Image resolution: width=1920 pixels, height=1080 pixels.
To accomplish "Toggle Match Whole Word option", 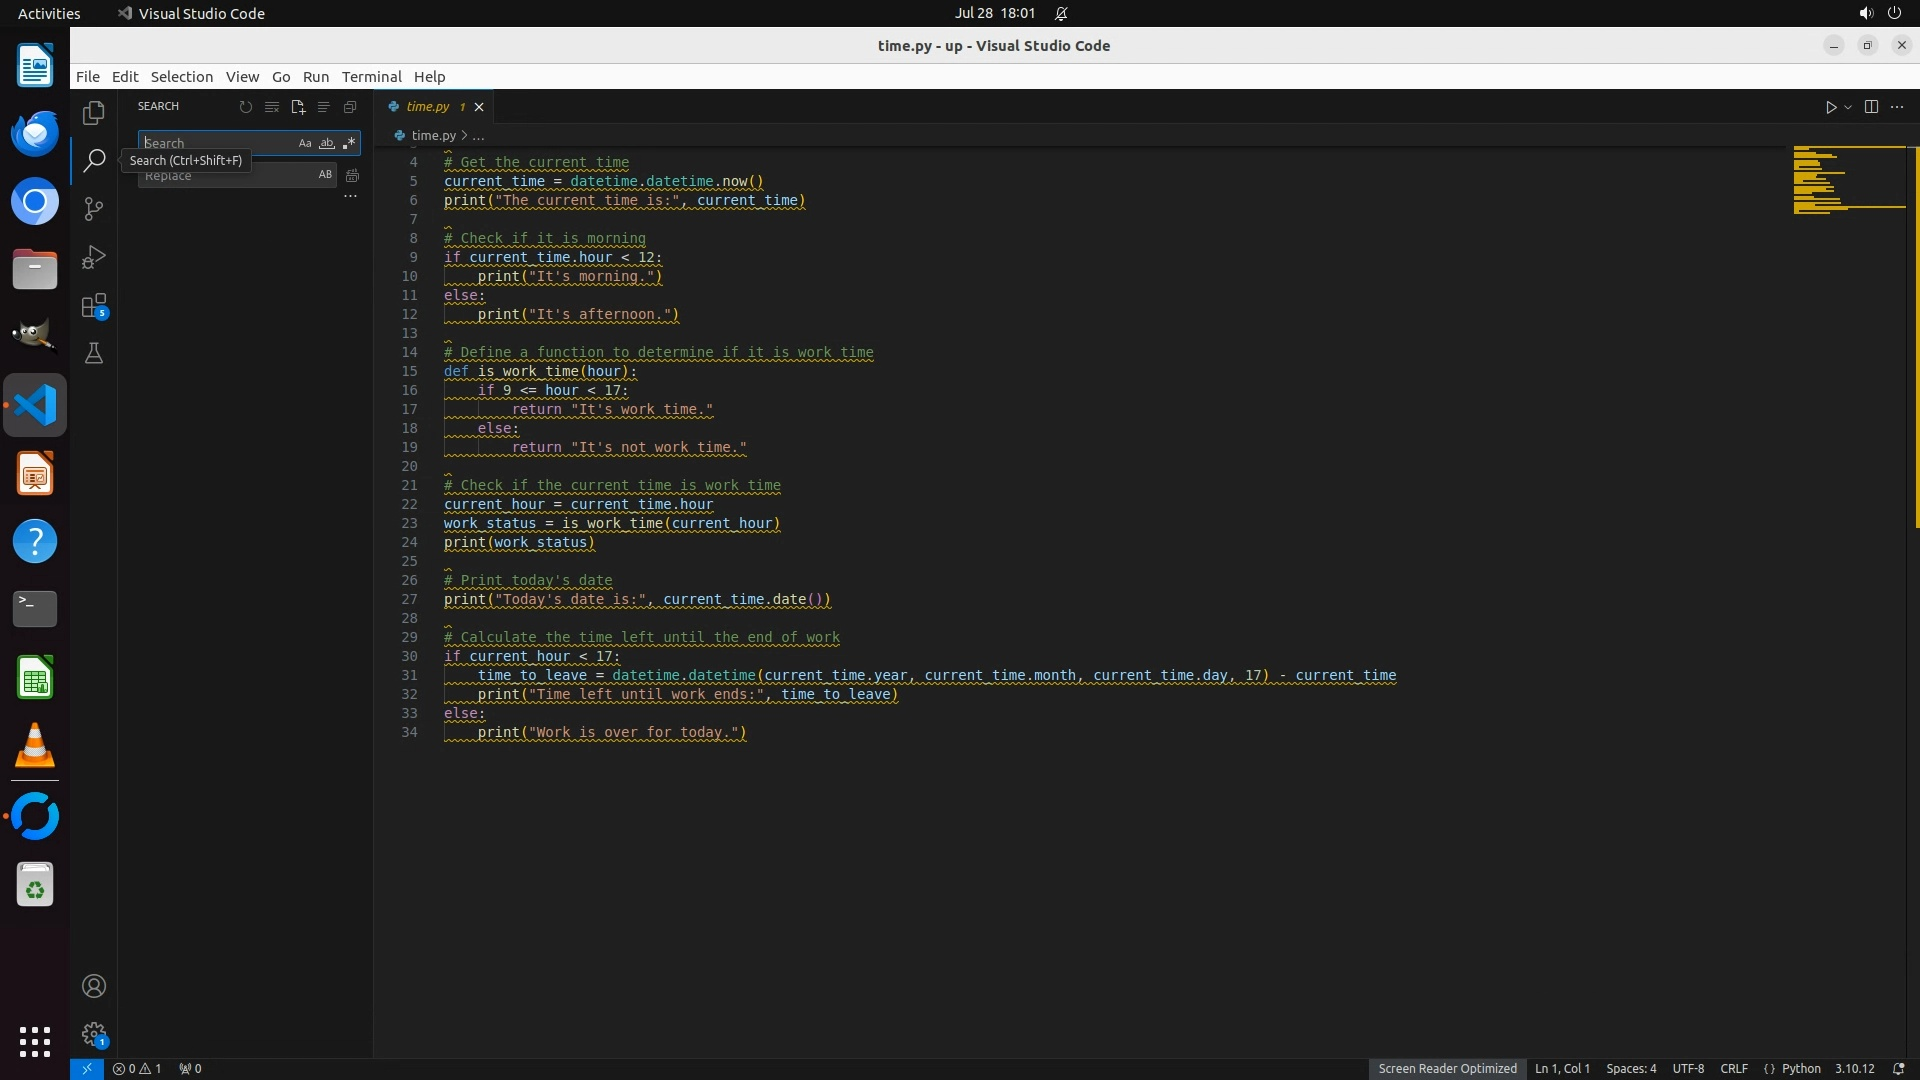I will coord(327,143).
